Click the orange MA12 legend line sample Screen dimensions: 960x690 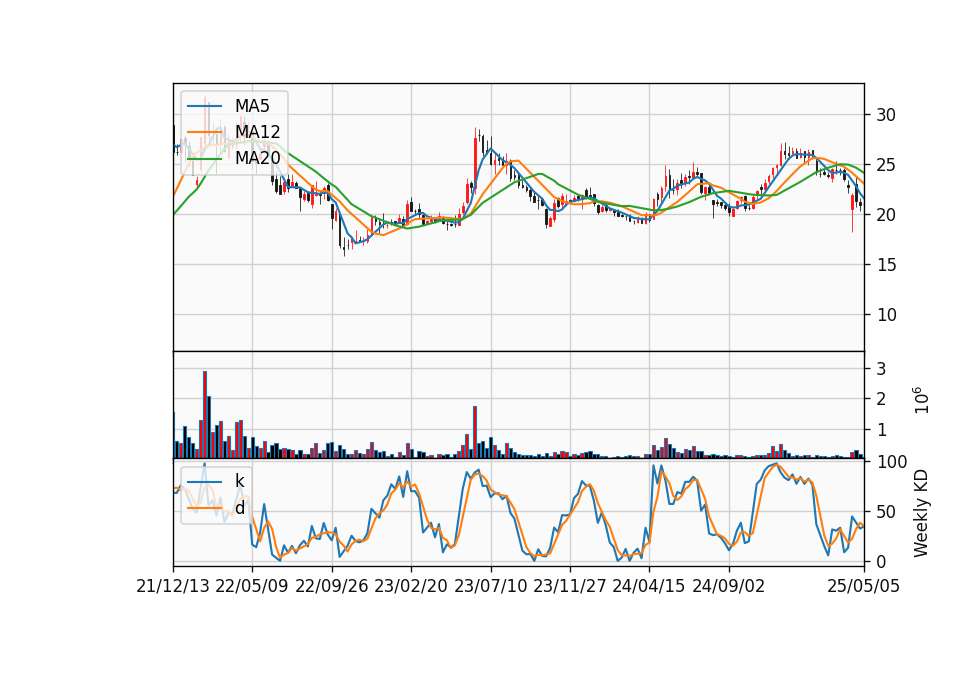coord(204,132)
